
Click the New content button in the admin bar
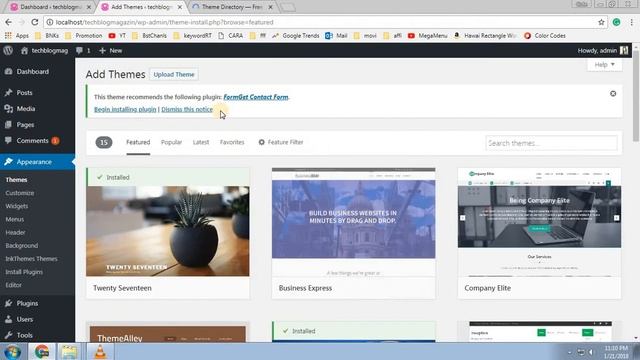pos(111,51)
